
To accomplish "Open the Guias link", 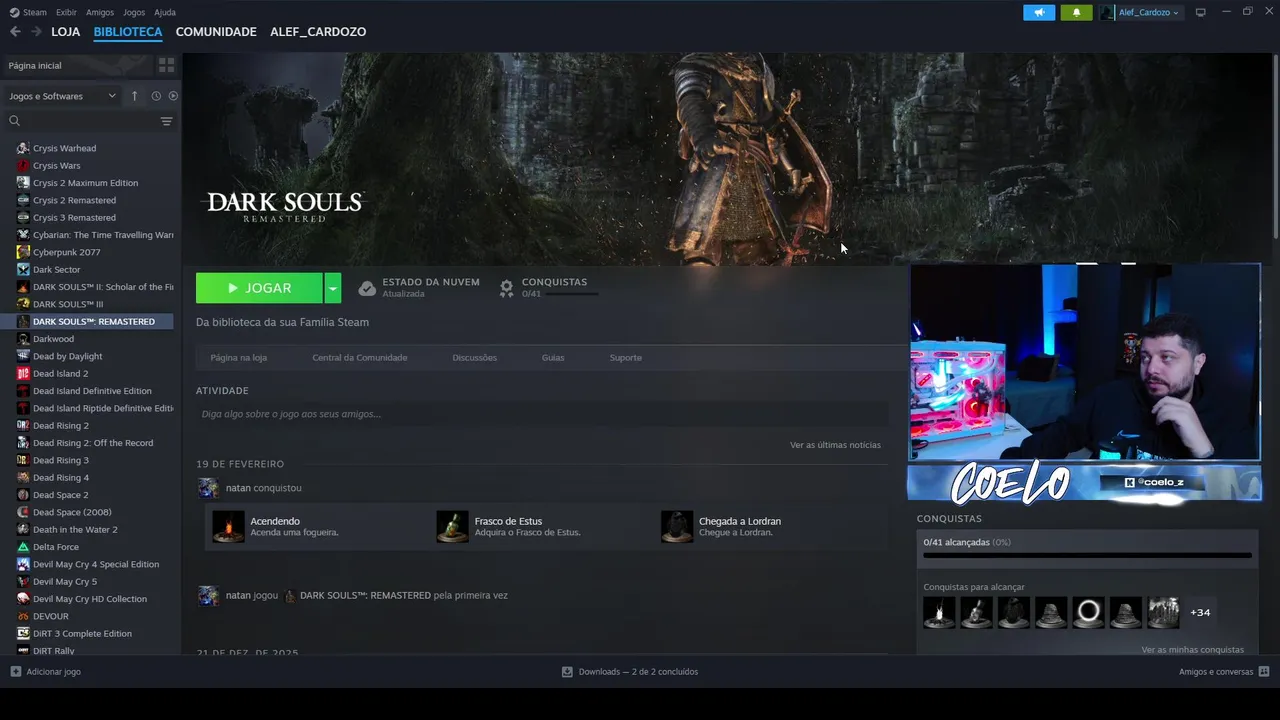I will pyautogui.click(x=553, y=357).
